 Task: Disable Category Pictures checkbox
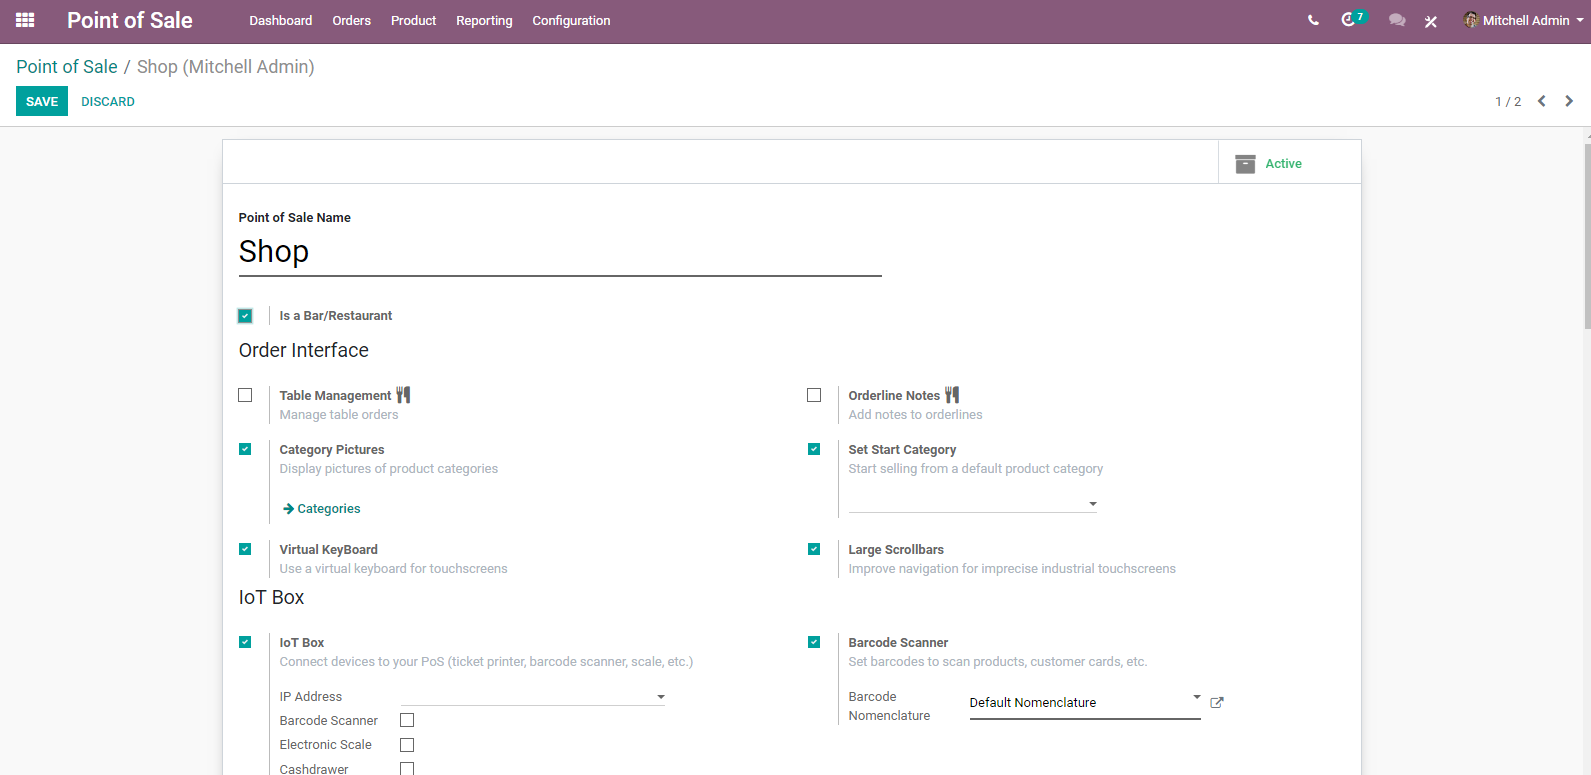click(x=245, y=449)
